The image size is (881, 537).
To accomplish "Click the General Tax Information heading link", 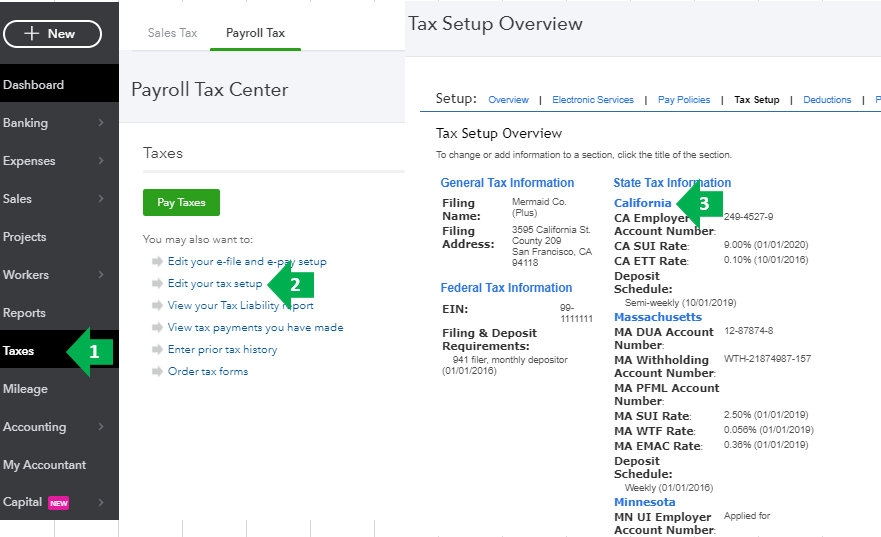I will 507,183.
